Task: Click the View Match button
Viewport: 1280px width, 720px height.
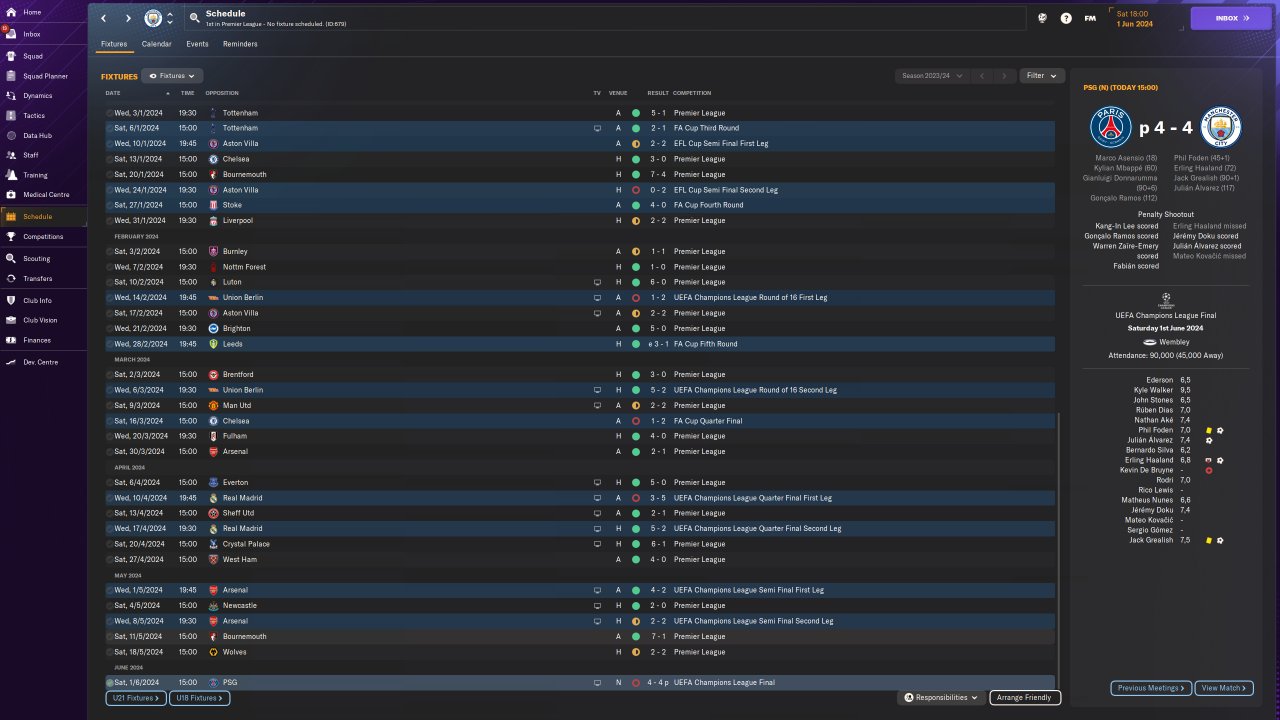Action: tap(1224, 688)
